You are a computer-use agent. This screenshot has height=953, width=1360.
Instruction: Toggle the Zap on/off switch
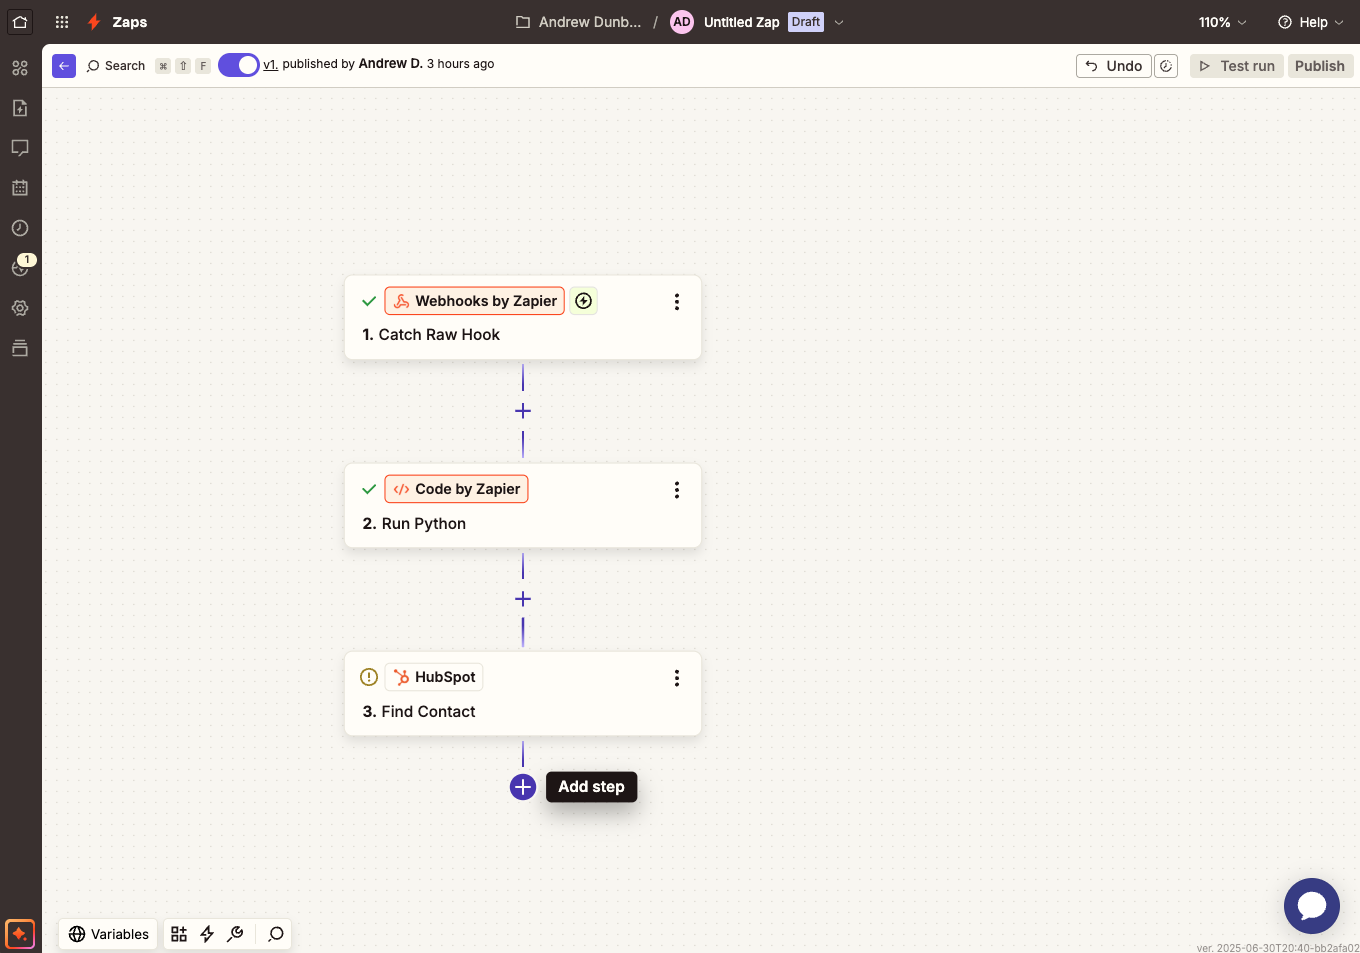point(239,65)
